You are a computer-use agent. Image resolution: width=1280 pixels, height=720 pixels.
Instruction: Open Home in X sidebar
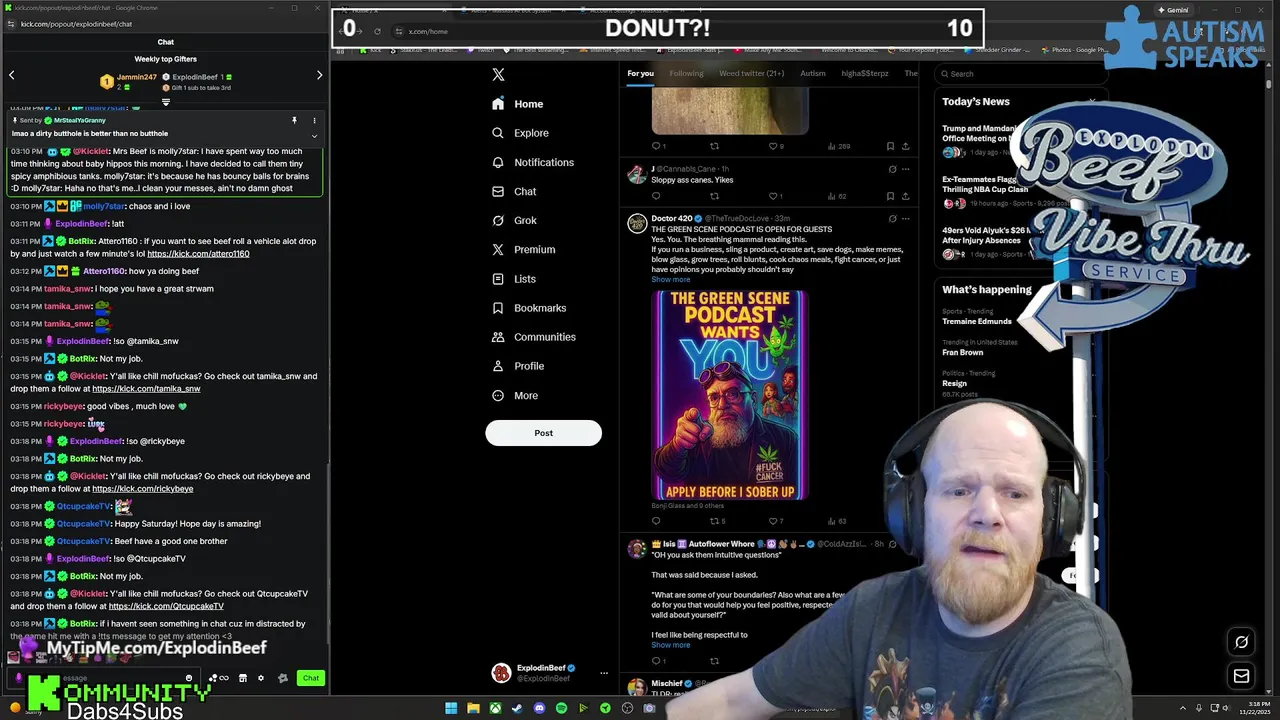[518, 104]
